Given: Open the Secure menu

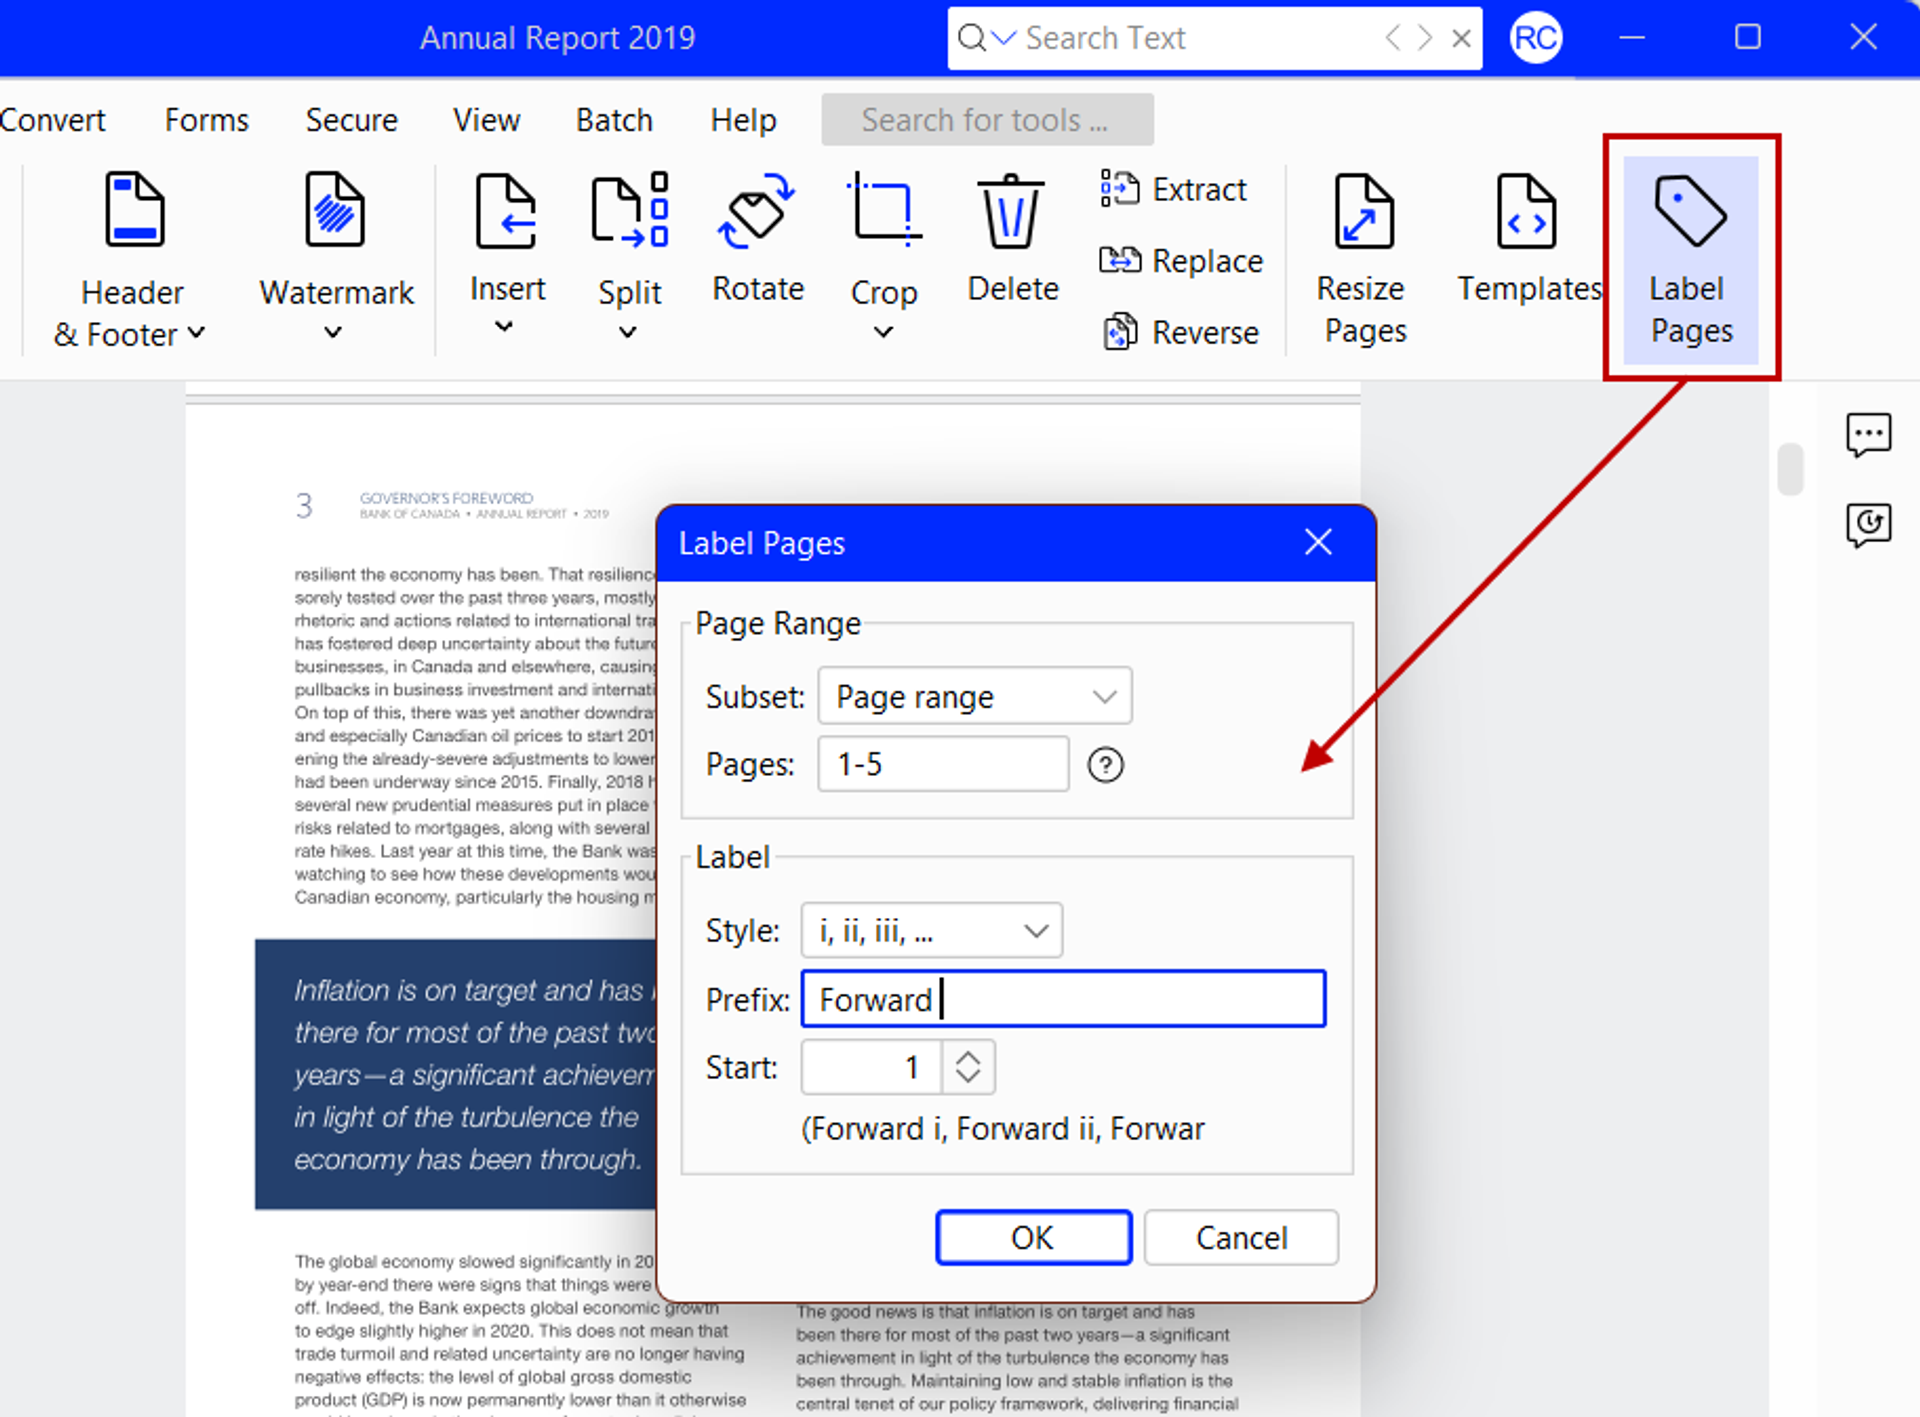Looking at the screenshot, I should 351,120.
